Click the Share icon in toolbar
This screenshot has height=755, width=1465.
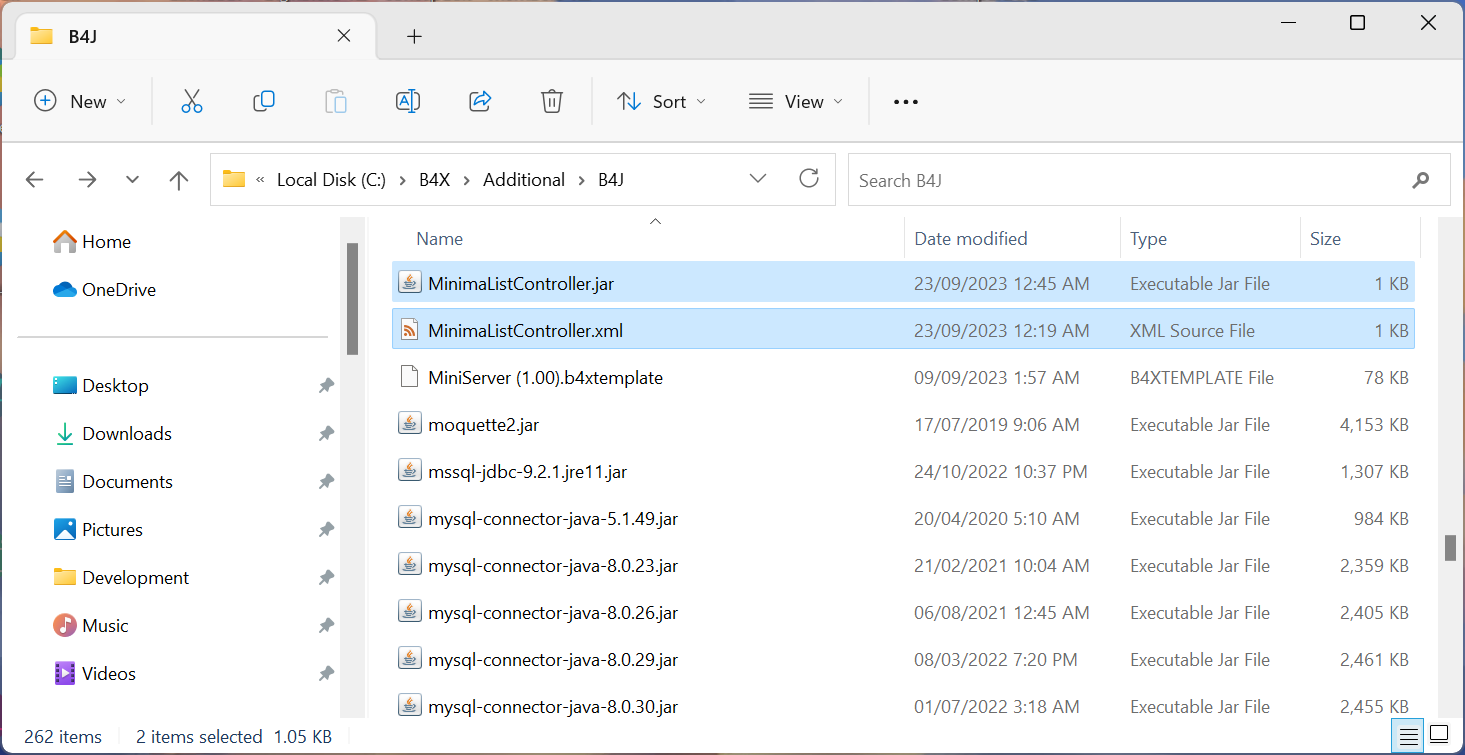480,101
